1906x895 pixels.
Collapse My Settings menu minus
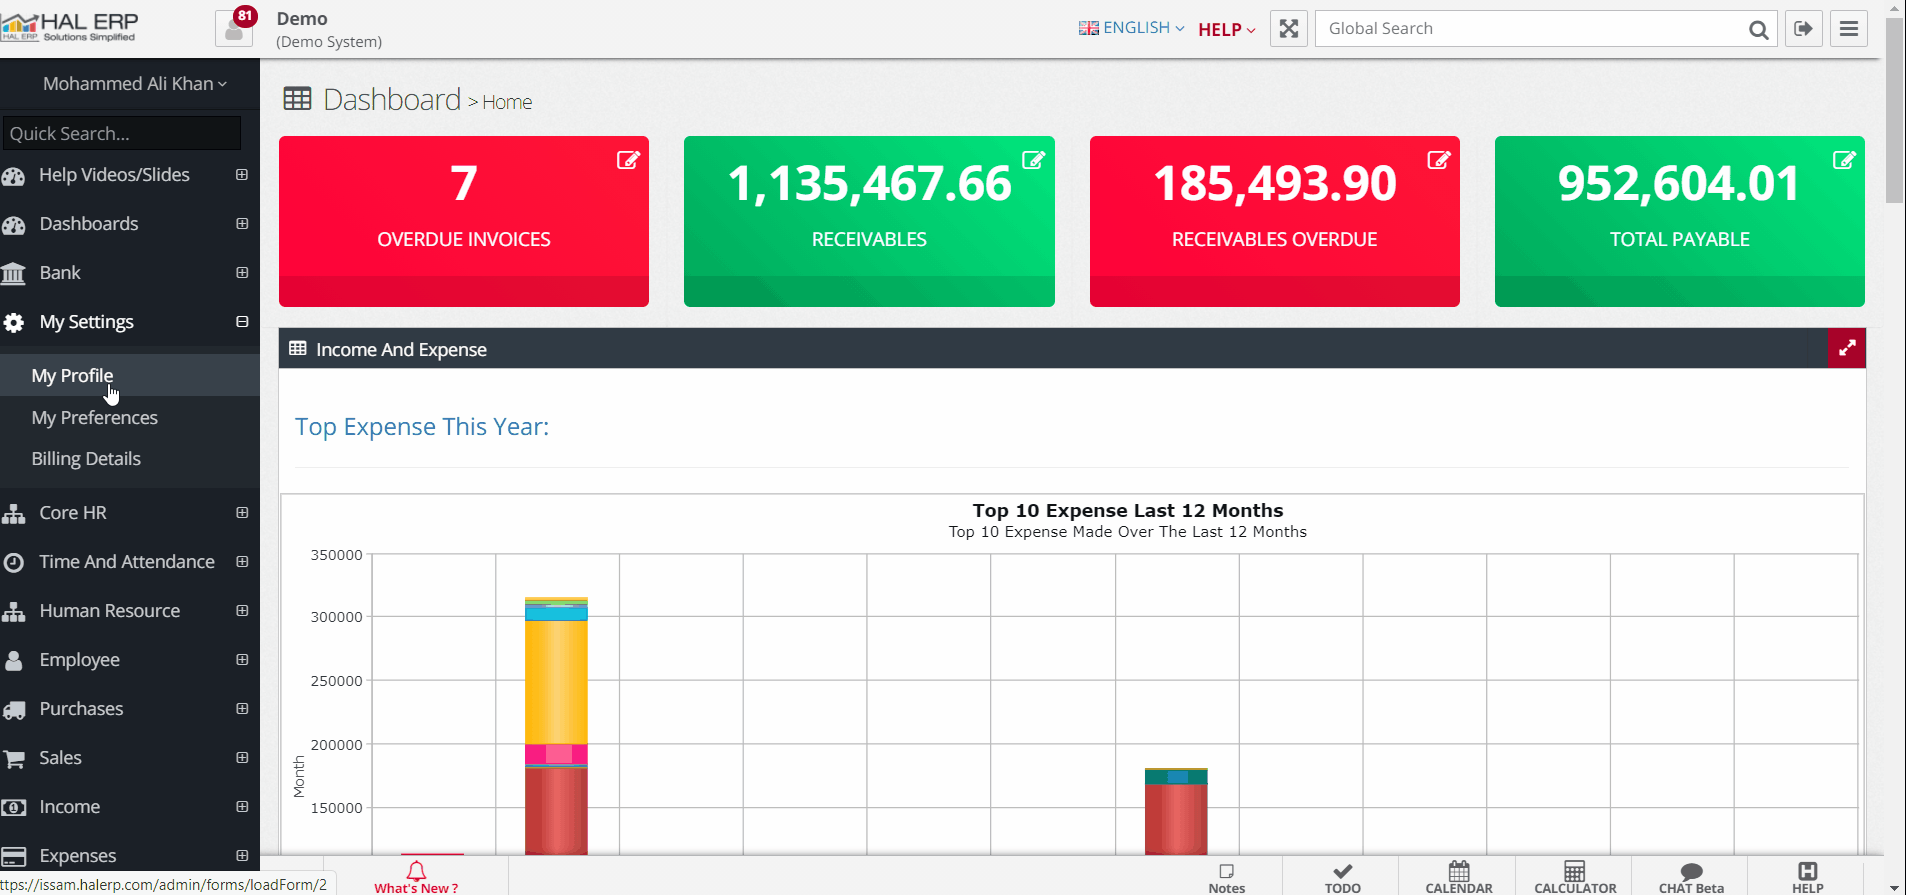[x=242, y=322]
